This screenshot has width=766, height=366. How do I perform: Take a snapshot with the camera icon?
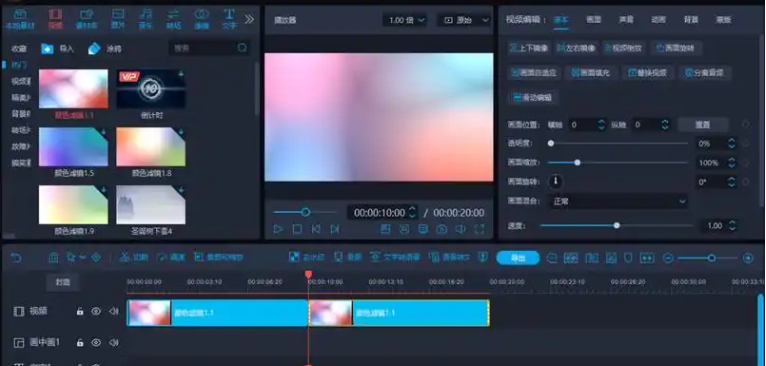tap(442, 229)
